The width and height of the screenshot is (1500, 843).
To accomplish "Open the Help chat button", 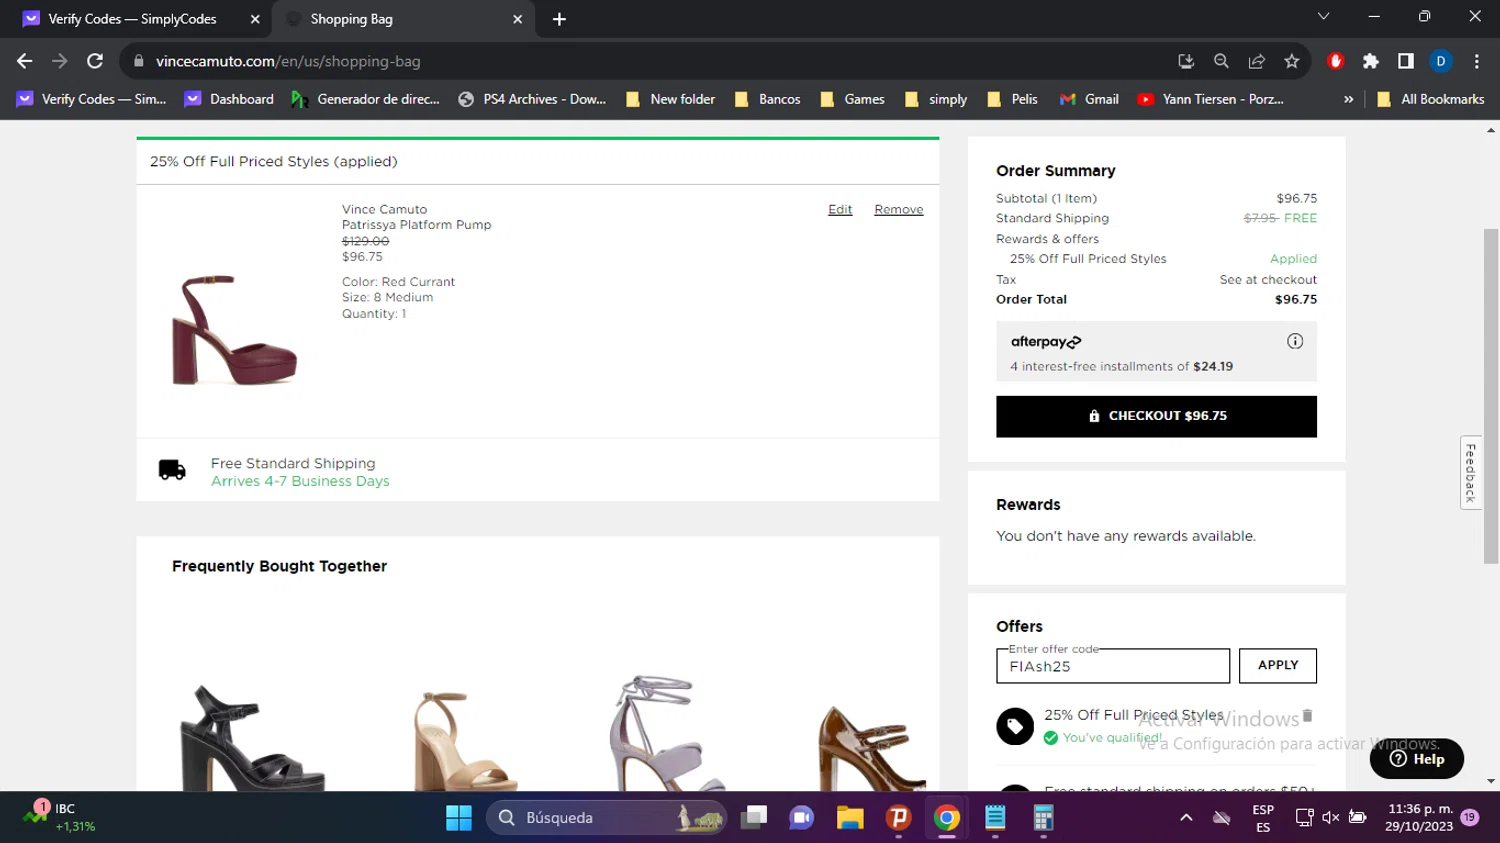I will click(x=1417, y=758).
